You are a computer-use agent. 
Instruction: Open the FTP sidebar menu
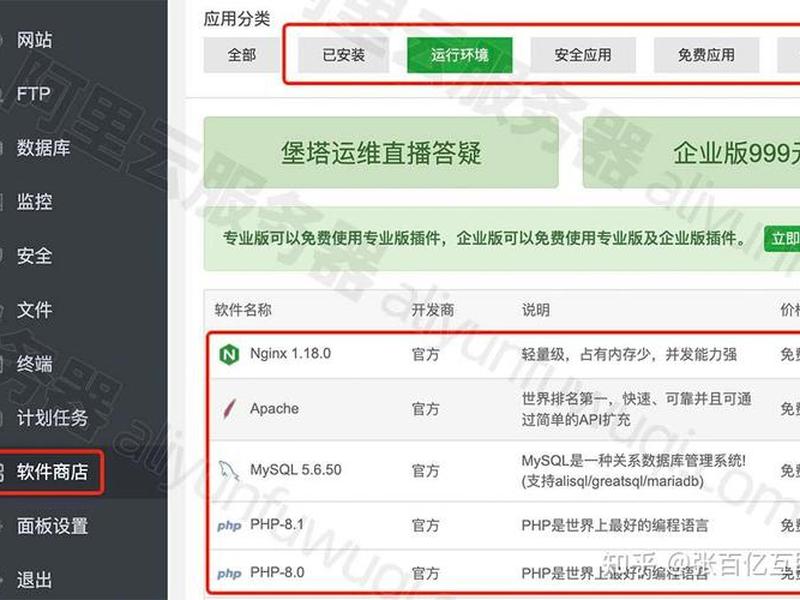(34, 94)
